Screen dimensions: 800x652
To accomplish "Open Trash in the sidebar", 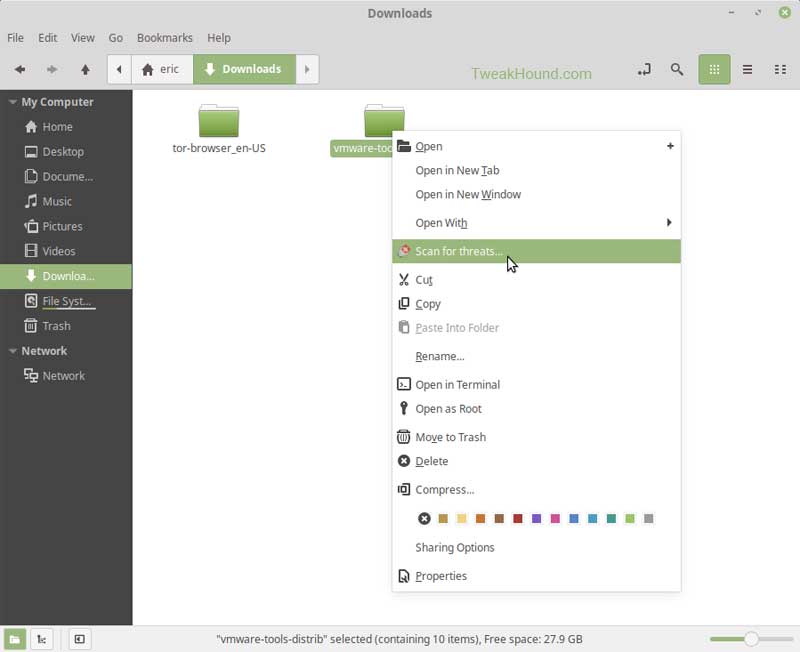I will pyautogui.click(x=66, y=326).
